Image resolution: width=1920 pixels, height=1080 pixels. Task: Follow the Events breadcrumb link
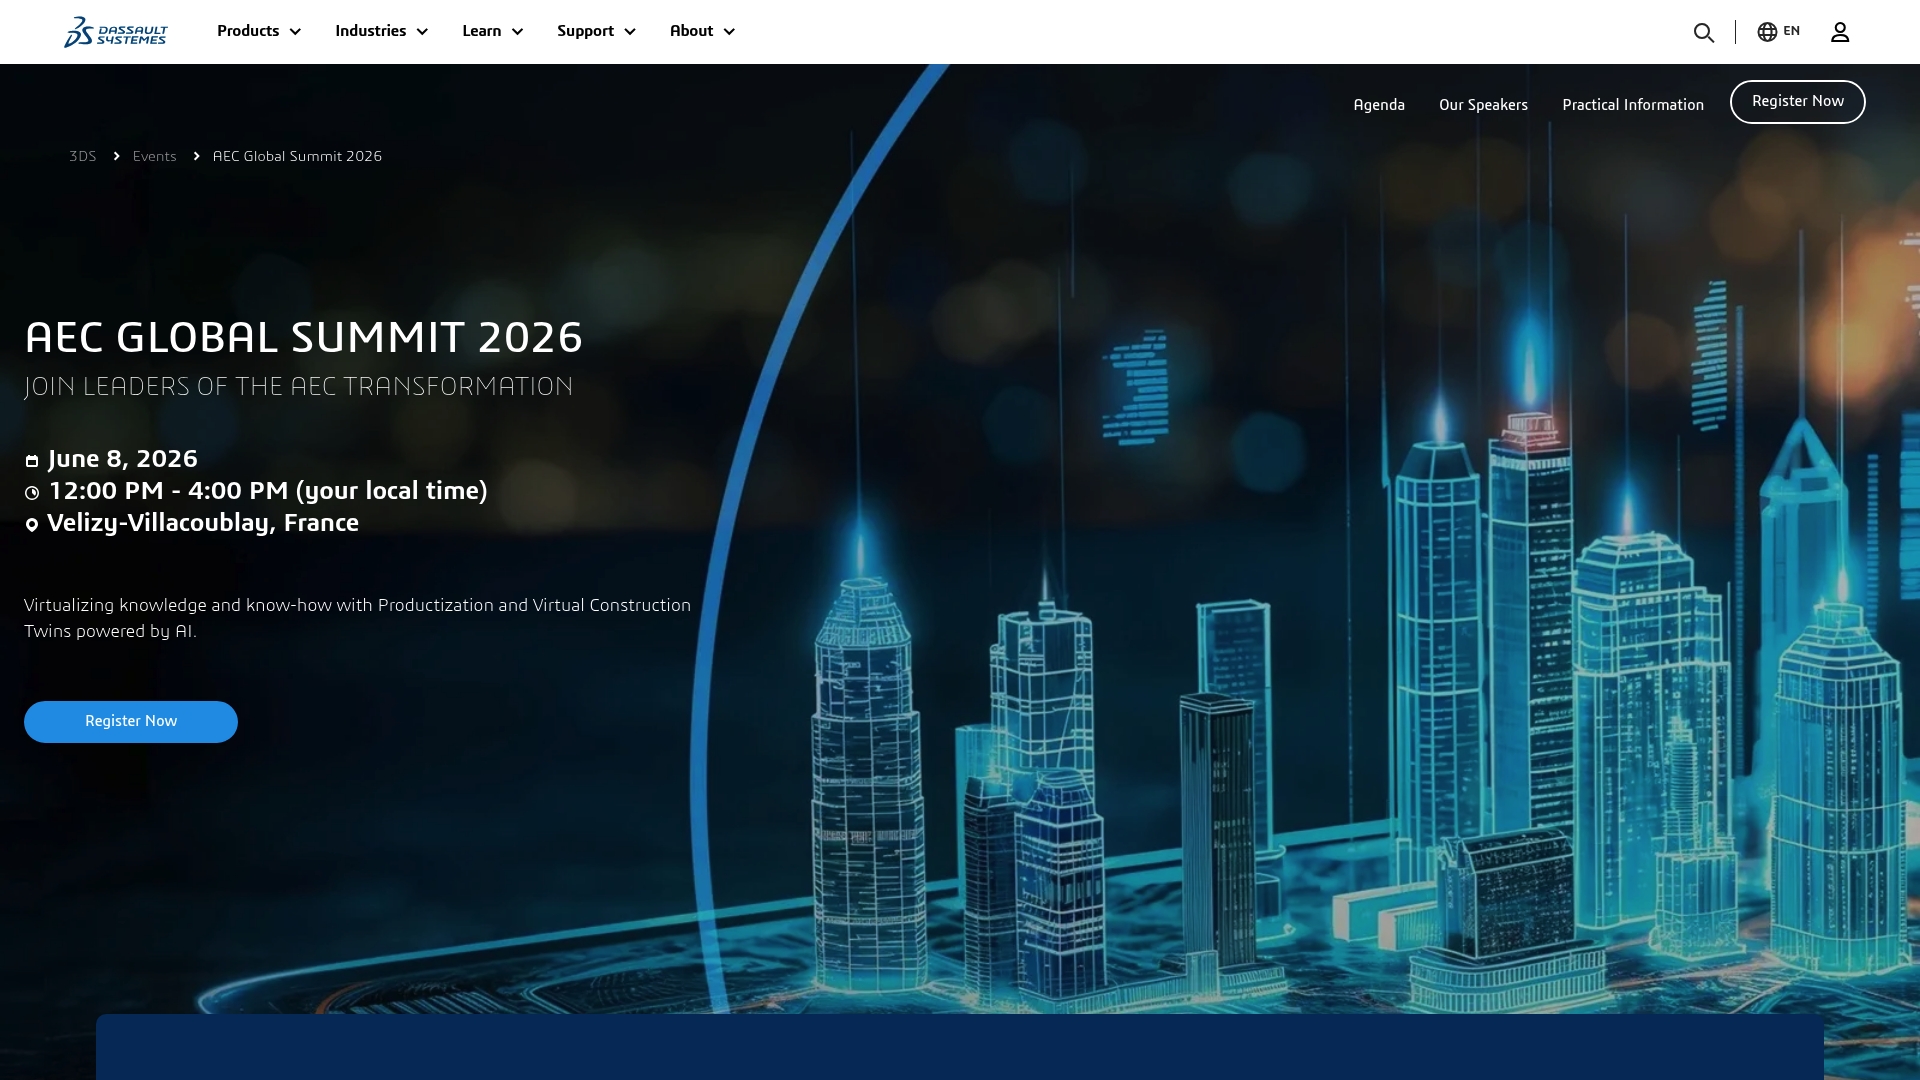click(154, 156)
